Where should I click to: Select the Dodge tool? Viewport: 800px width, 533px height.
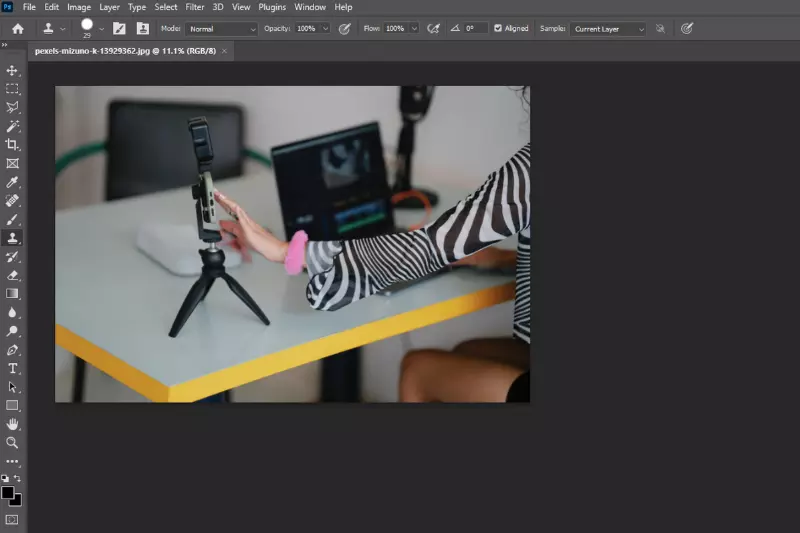(12, 331)
